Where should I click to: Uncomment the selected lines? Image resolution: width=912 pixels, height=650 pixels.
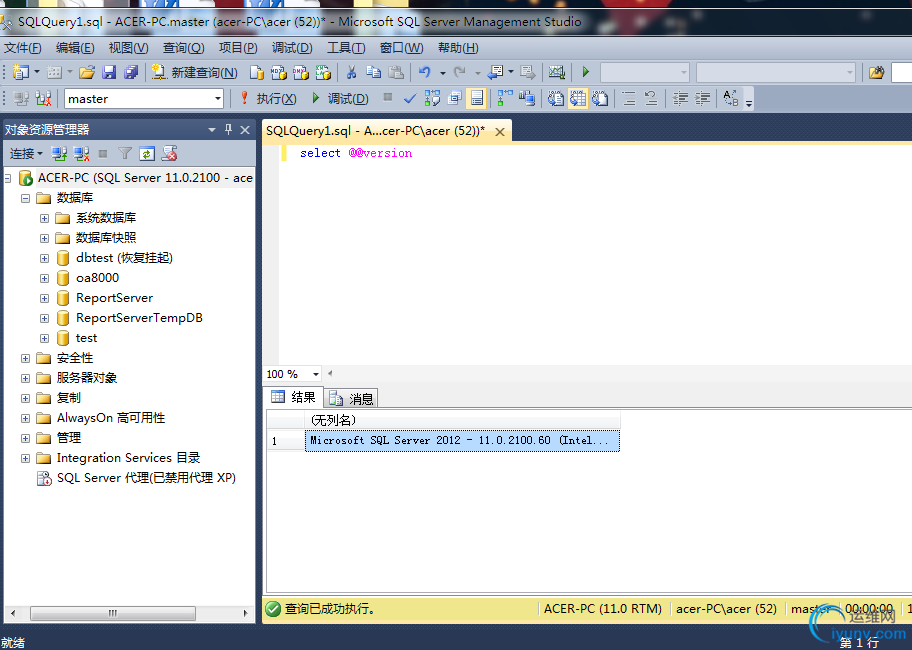pyautogui.click(x=651, y=99)
